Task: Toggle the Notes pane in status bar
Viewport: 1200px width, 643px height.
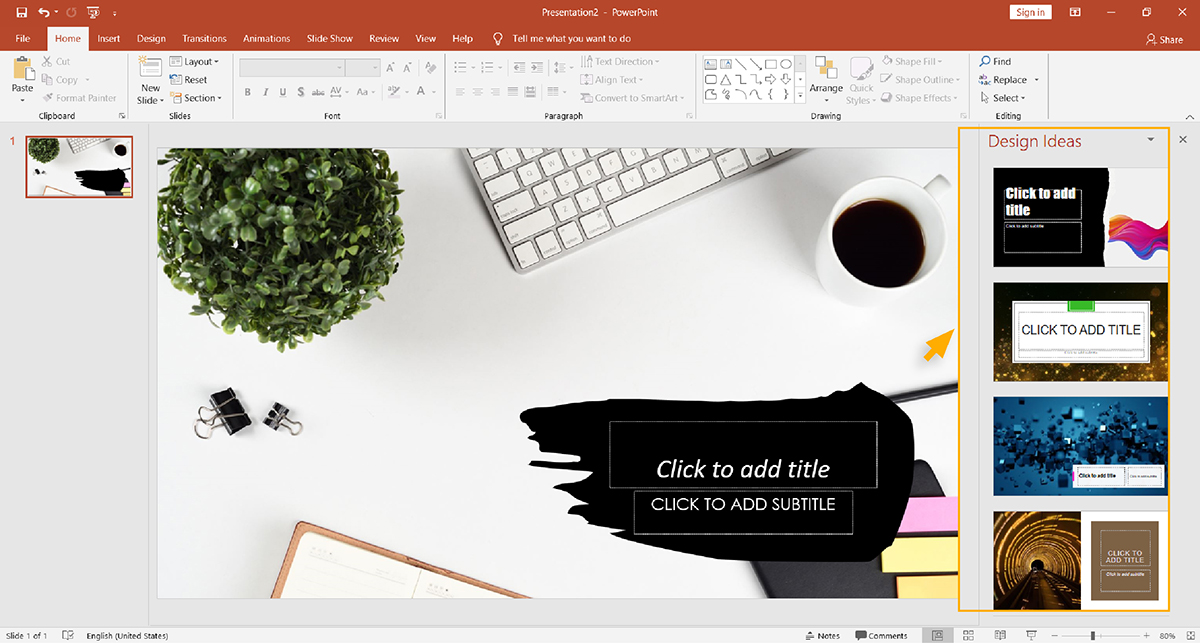Action: [x=822, y=635]
